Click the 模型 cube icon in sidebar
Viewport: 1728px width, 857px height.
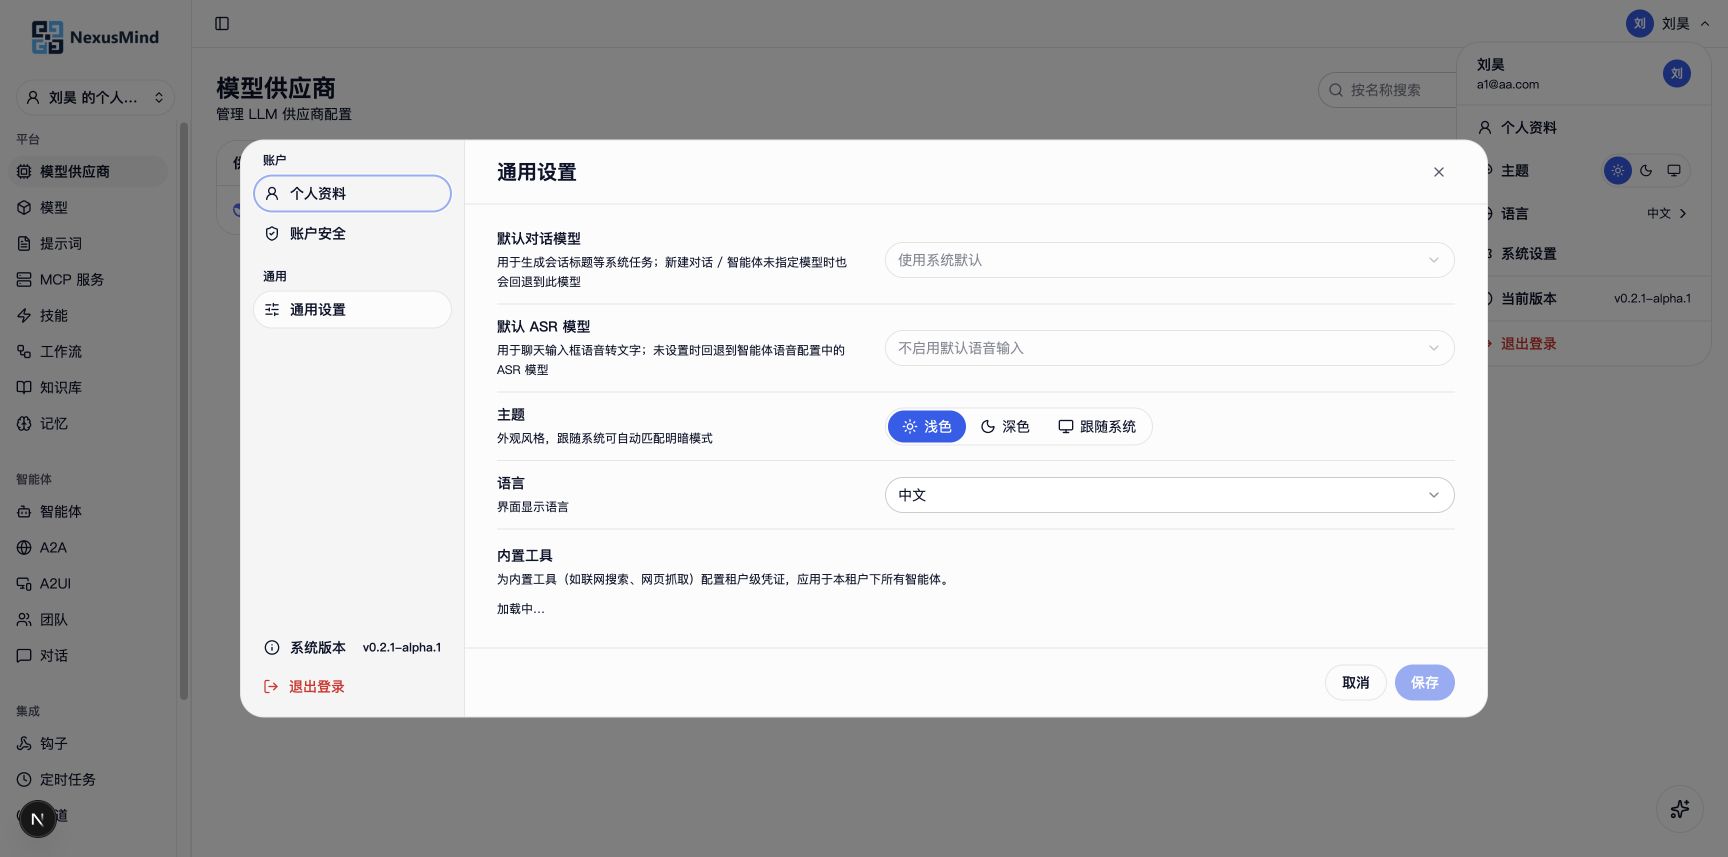[24, 207]
